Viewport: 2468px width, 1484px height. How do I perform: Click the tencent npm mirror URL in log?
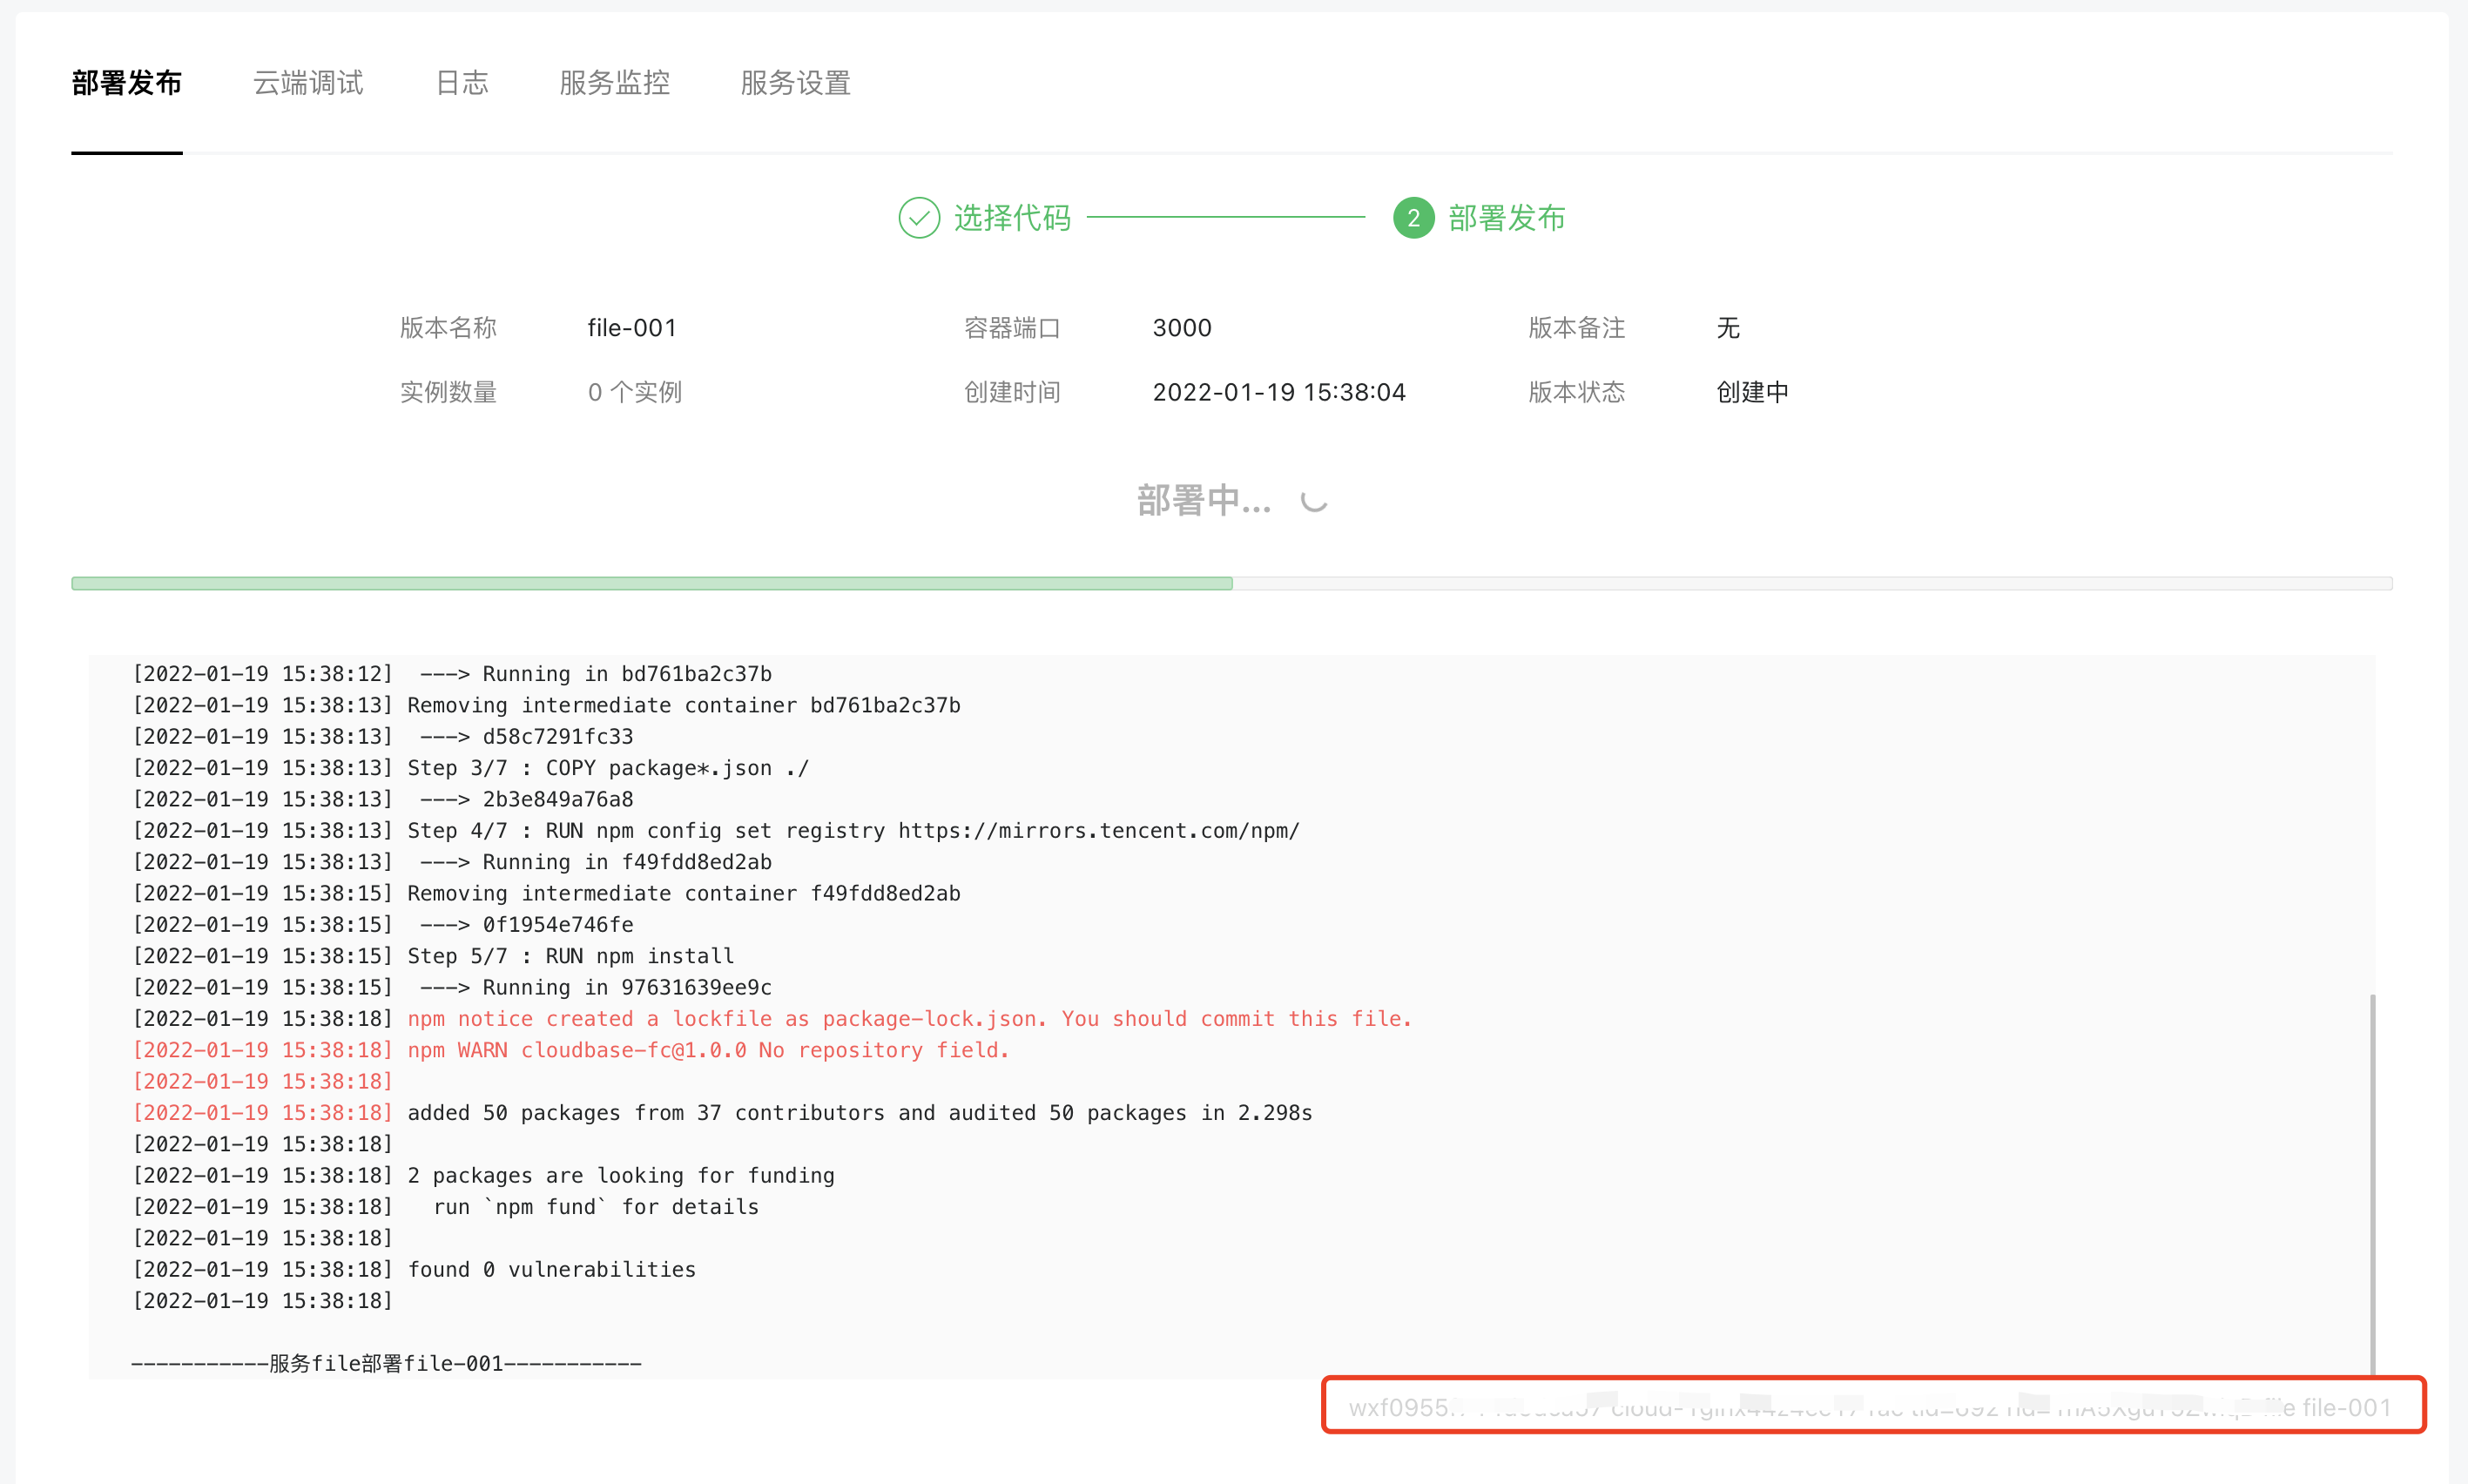[x=1098, y=831]
